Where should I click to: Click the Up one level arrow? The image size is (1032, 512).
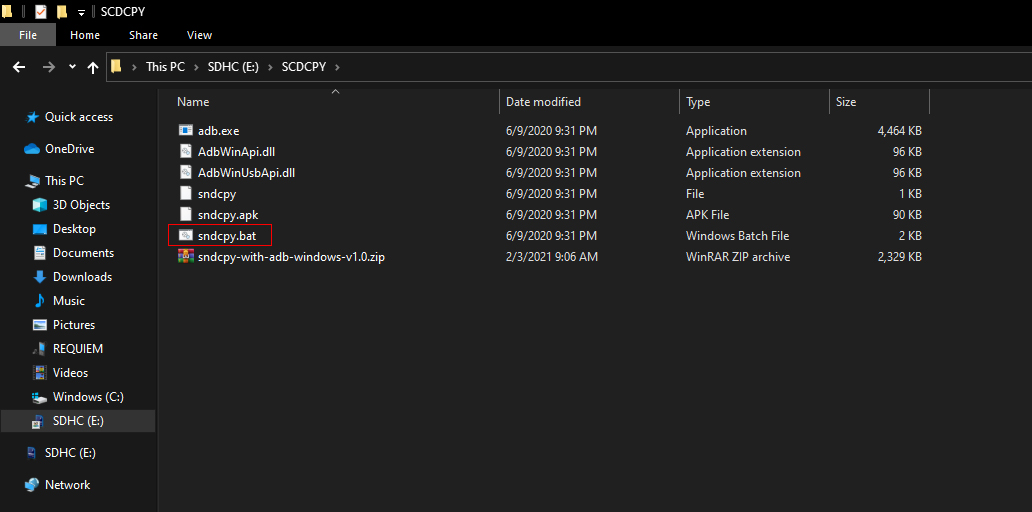pos(93,67)
